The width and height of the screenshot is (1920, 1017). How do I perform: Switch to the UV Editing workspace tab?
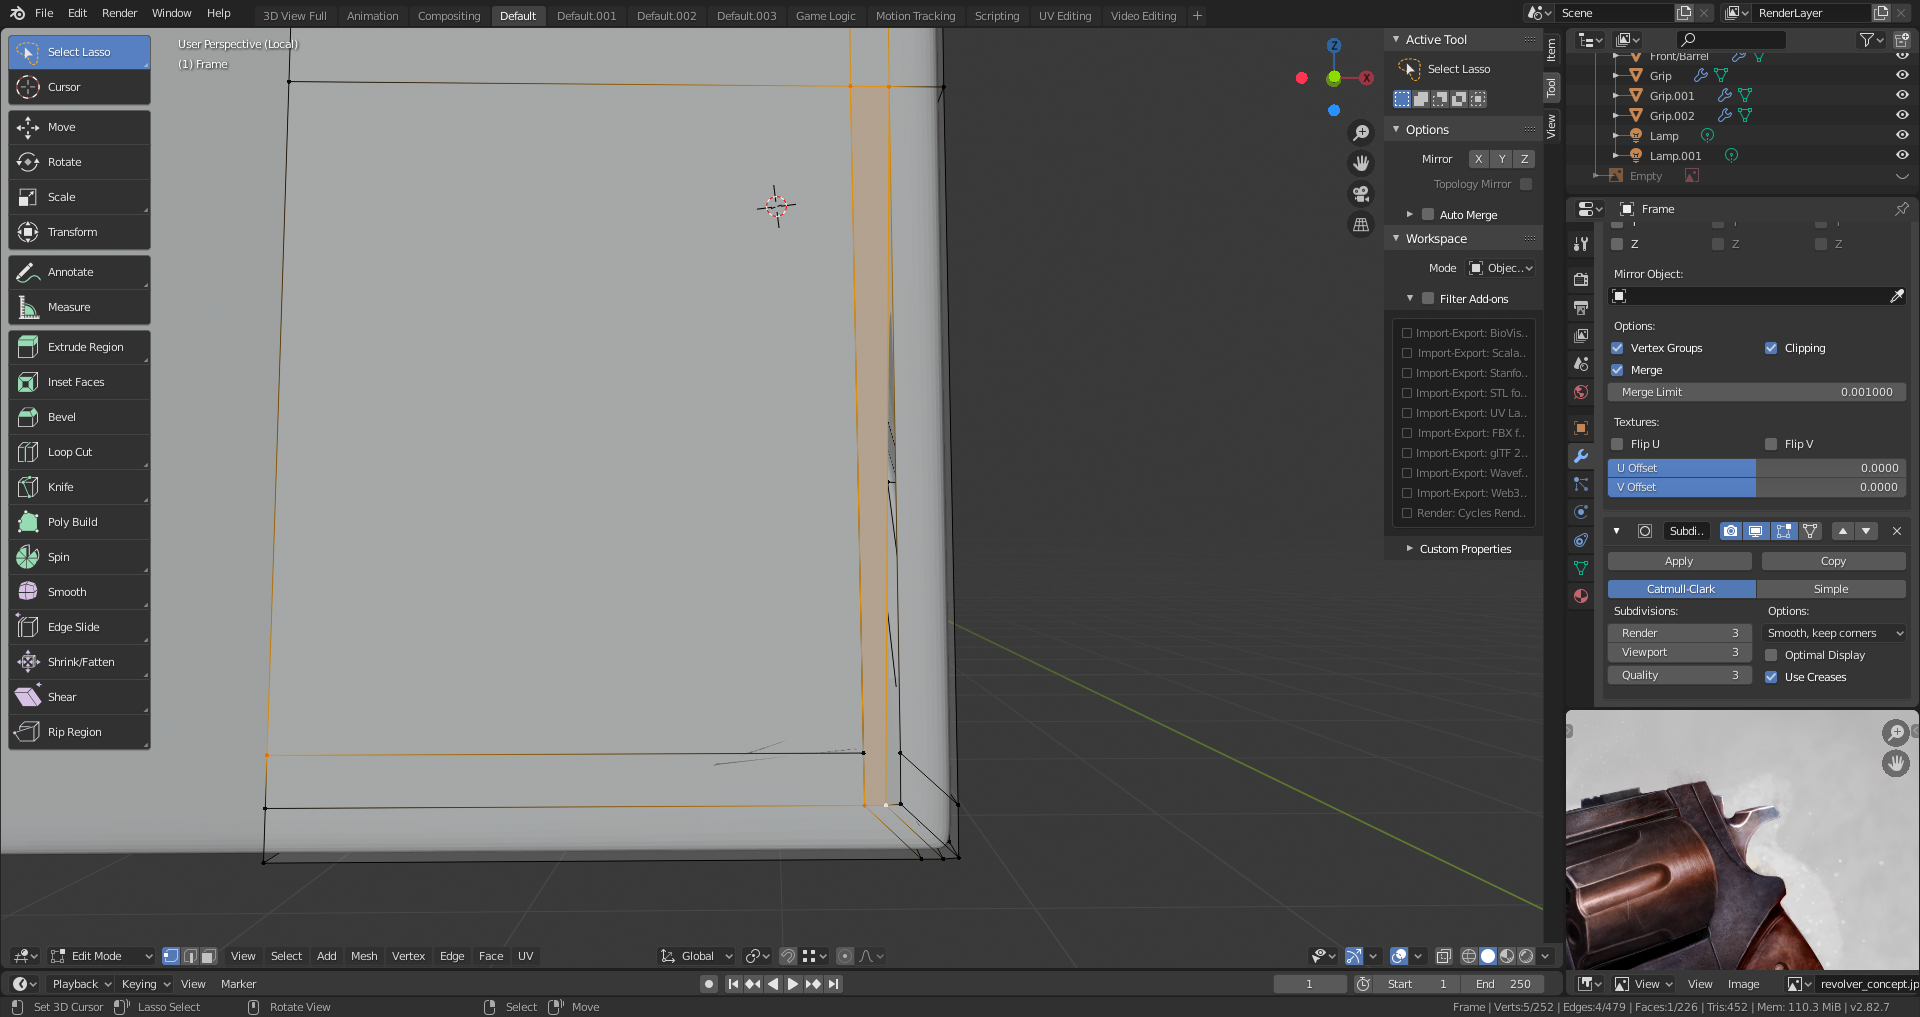tap(1065, 15)
